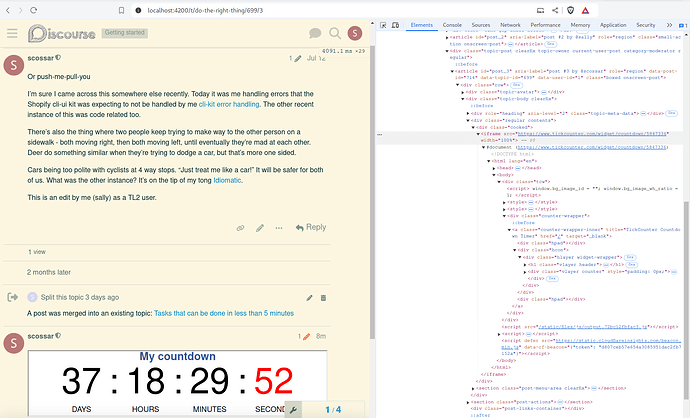
Task: Open the cast media icon in toolbar
Action: [540, 10]
